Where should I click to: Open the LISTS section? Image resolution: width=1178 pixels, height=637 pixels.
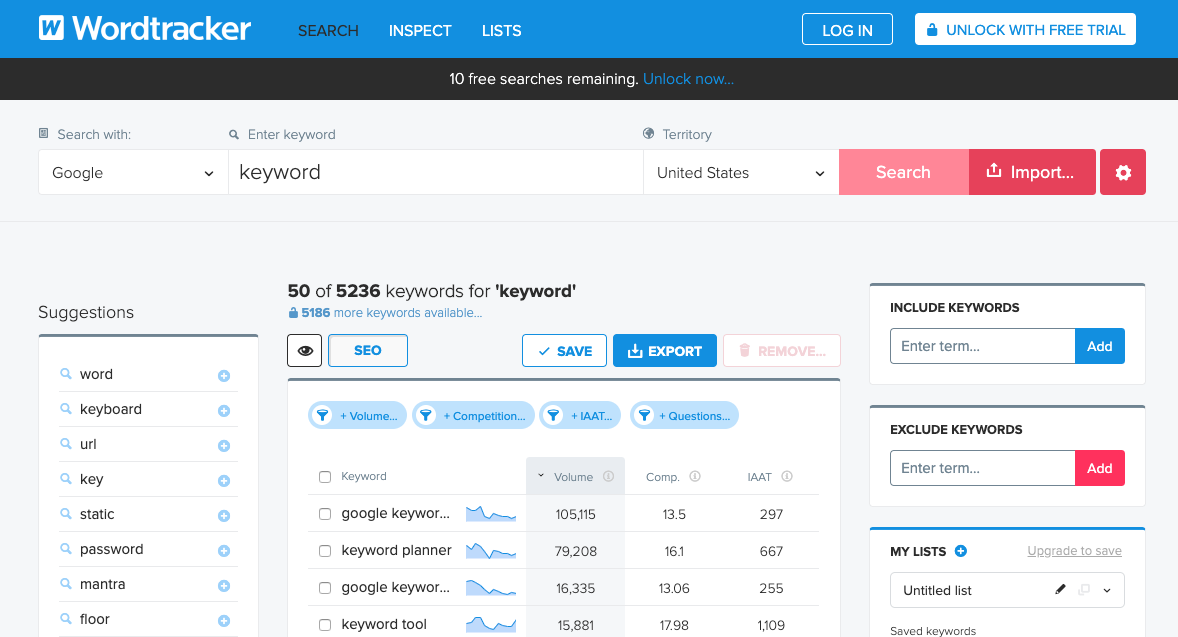501,31
